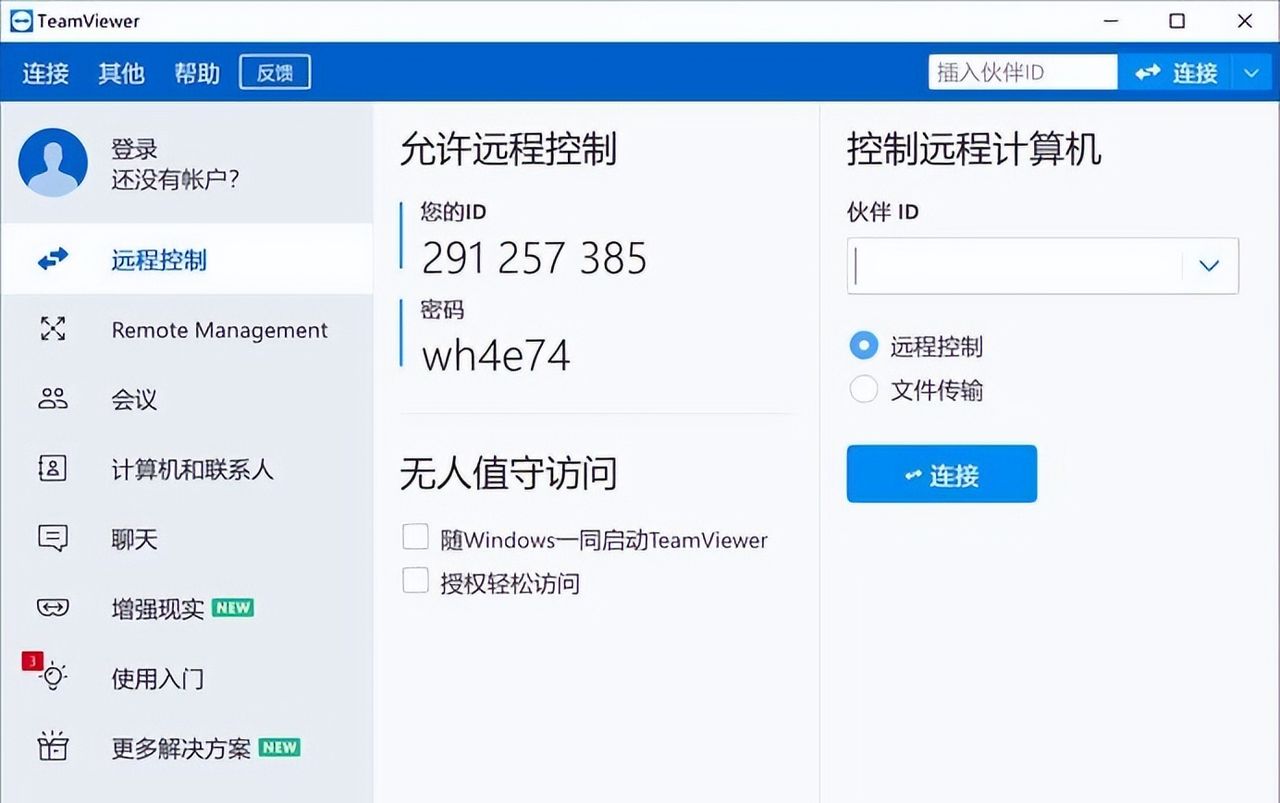
Task: Click the TeamViewer logo in title bar
Action: pyautogui.click(x=20, y=20)
